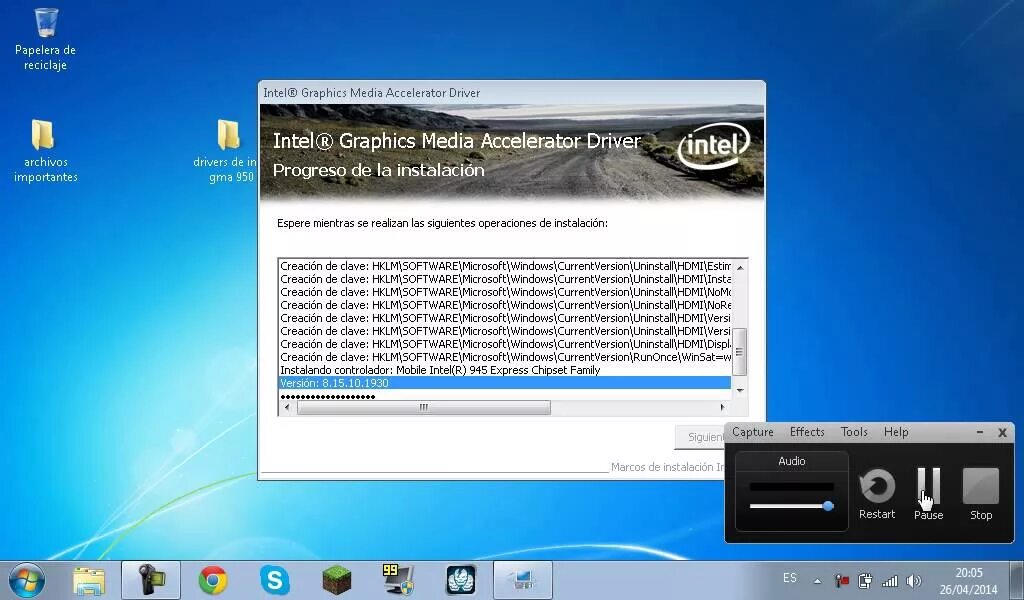Select the Versión: 8.15.10.1930 log line

tap(504, 383)
